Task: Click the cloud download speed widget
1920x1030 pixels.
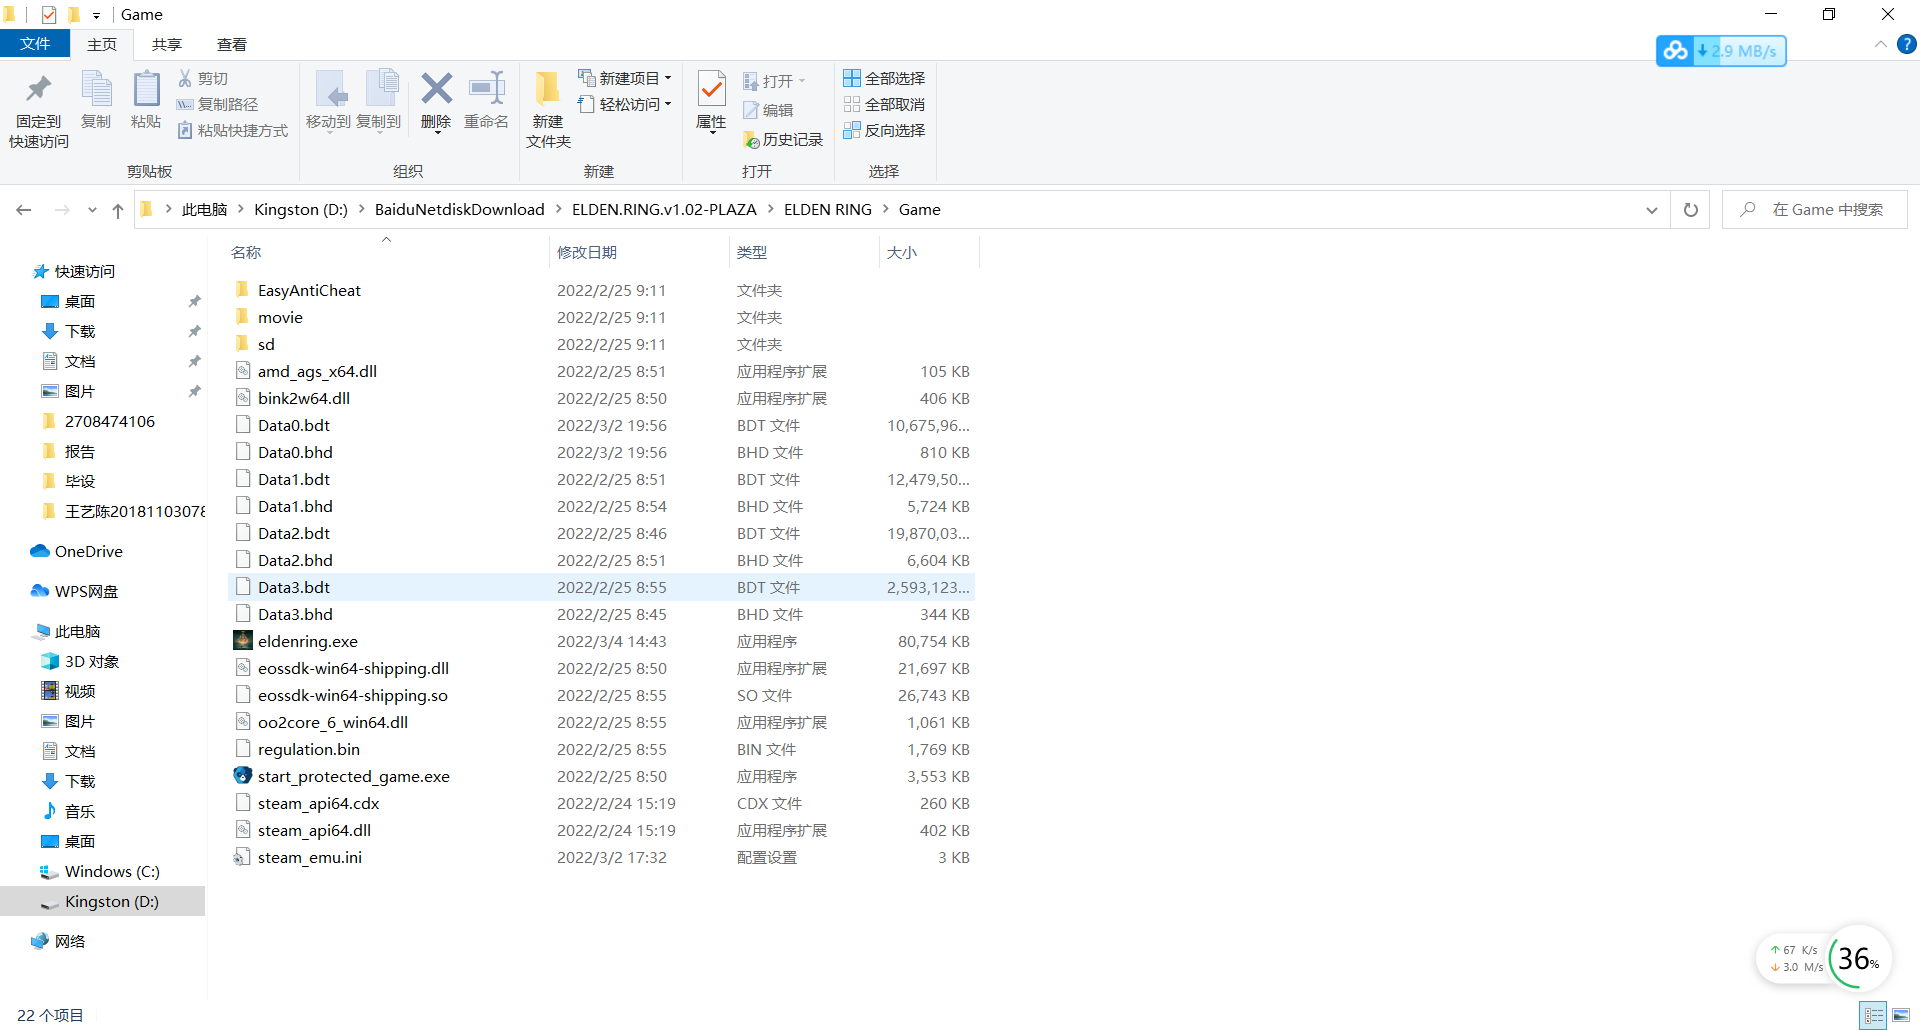Action: click(1721, 51)
